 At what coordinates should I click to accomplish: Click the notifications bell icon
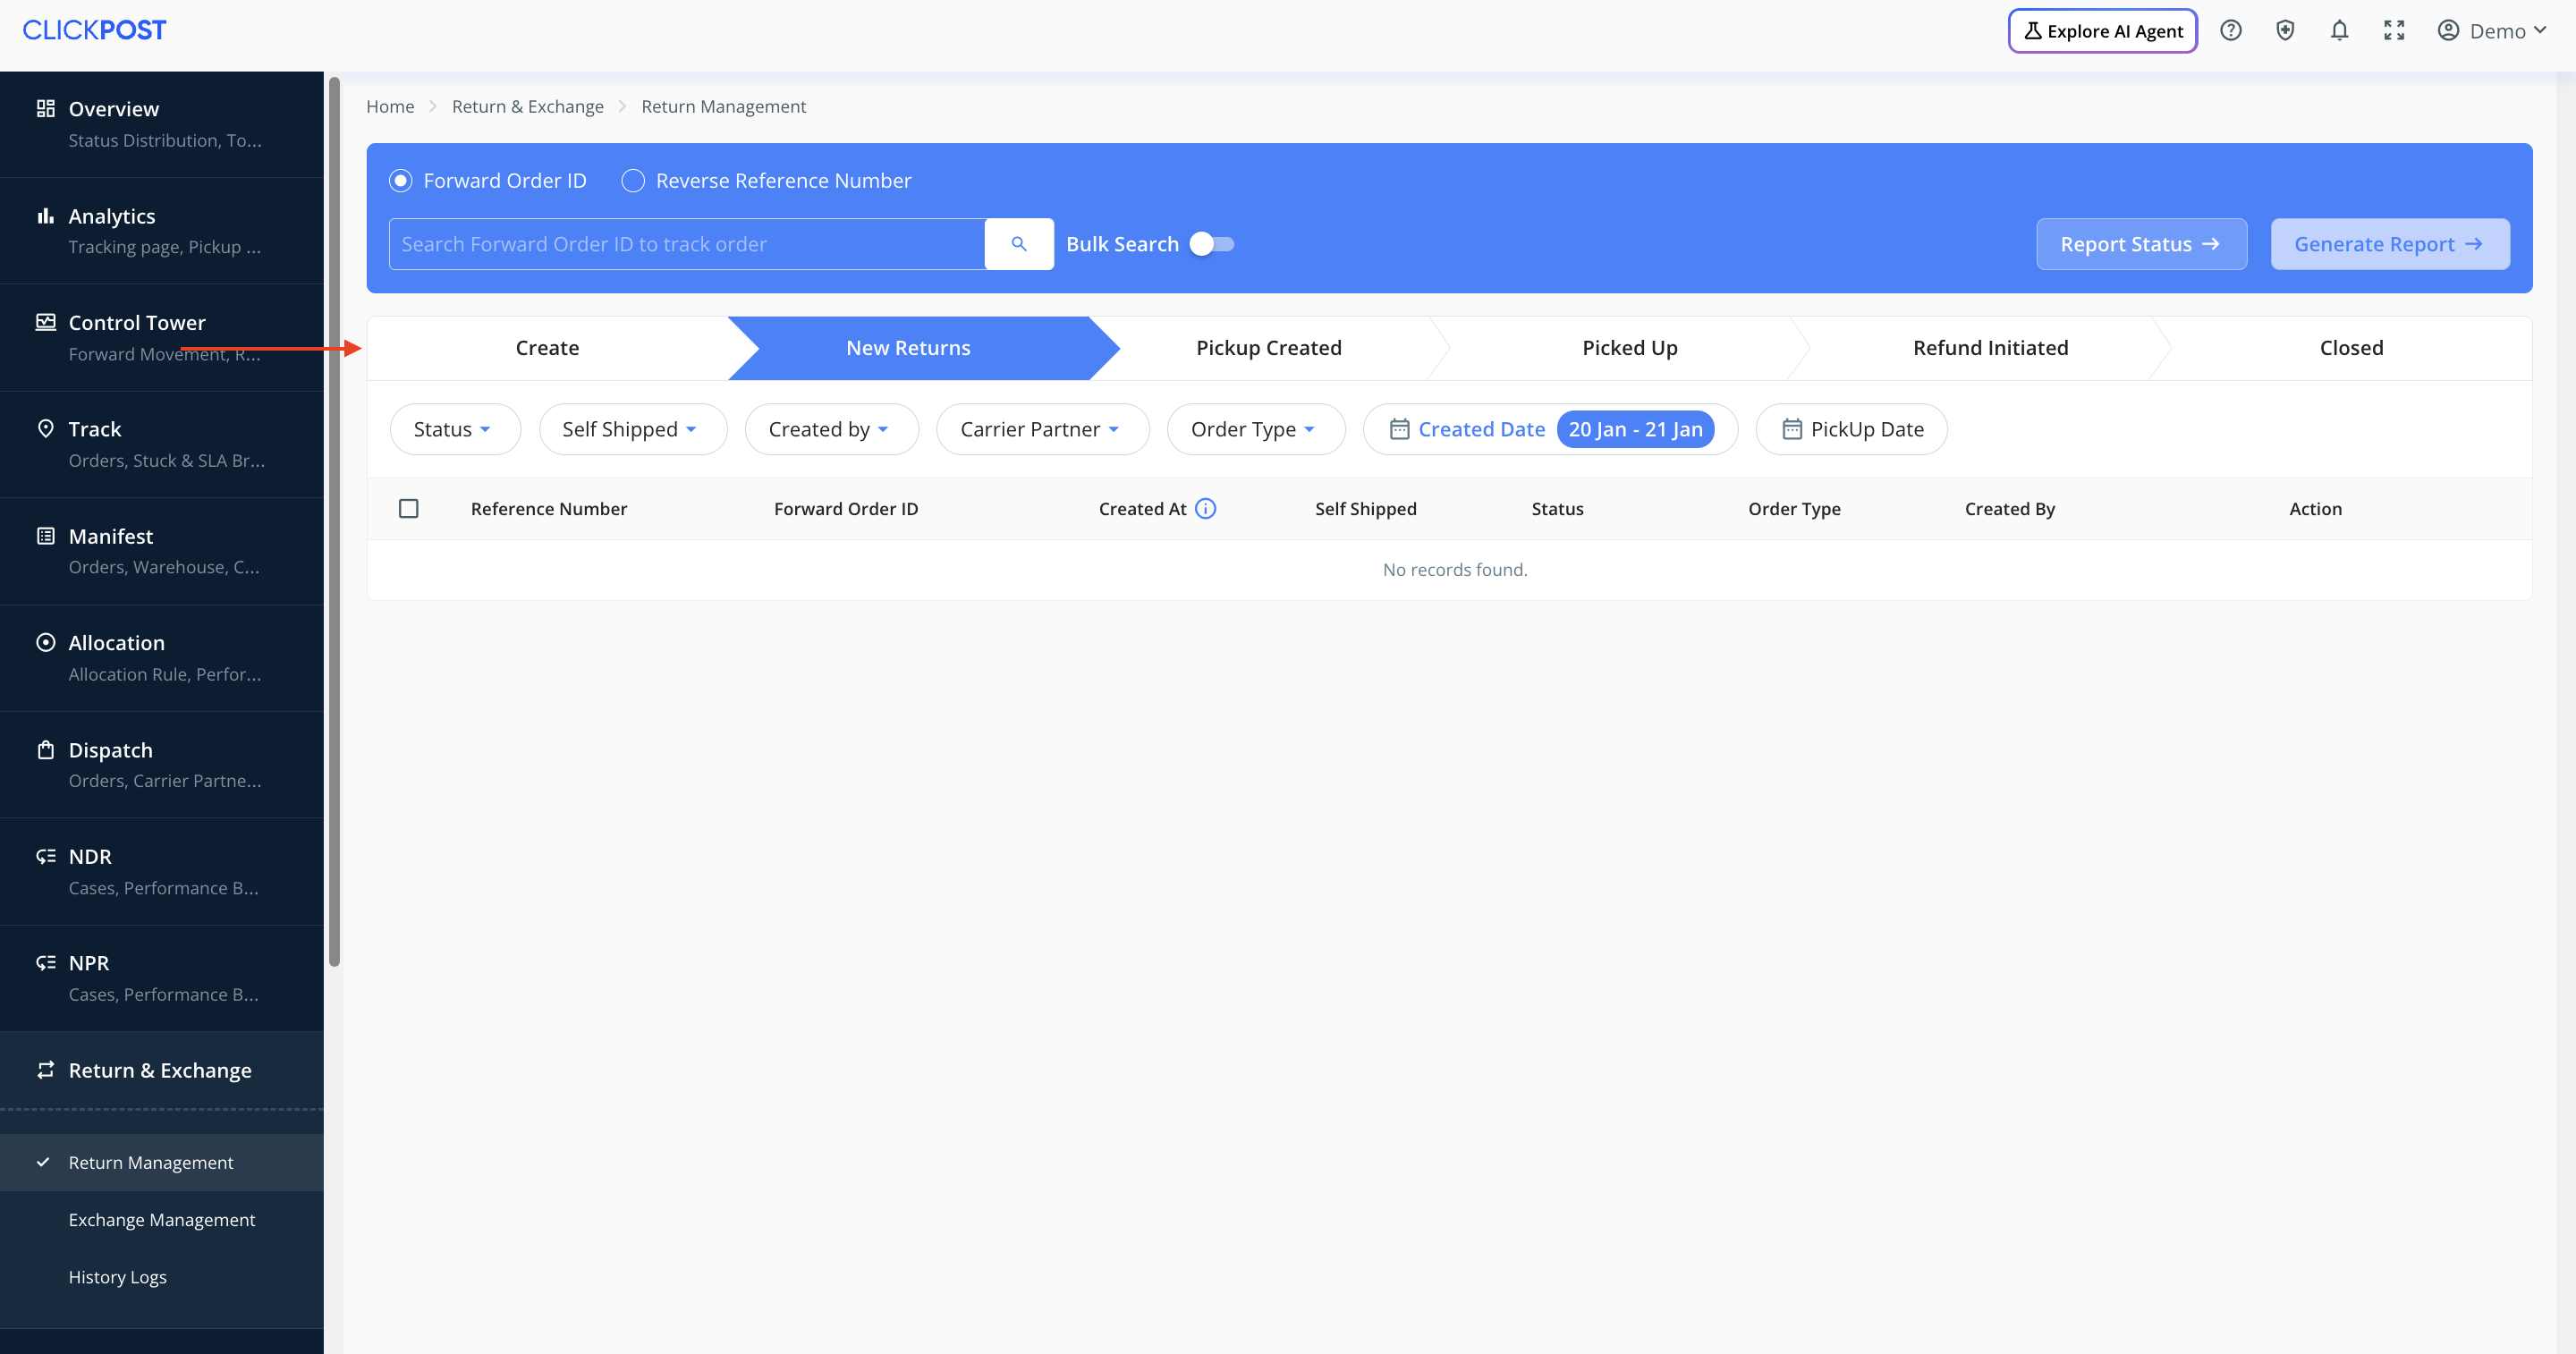click(2339, 31)
